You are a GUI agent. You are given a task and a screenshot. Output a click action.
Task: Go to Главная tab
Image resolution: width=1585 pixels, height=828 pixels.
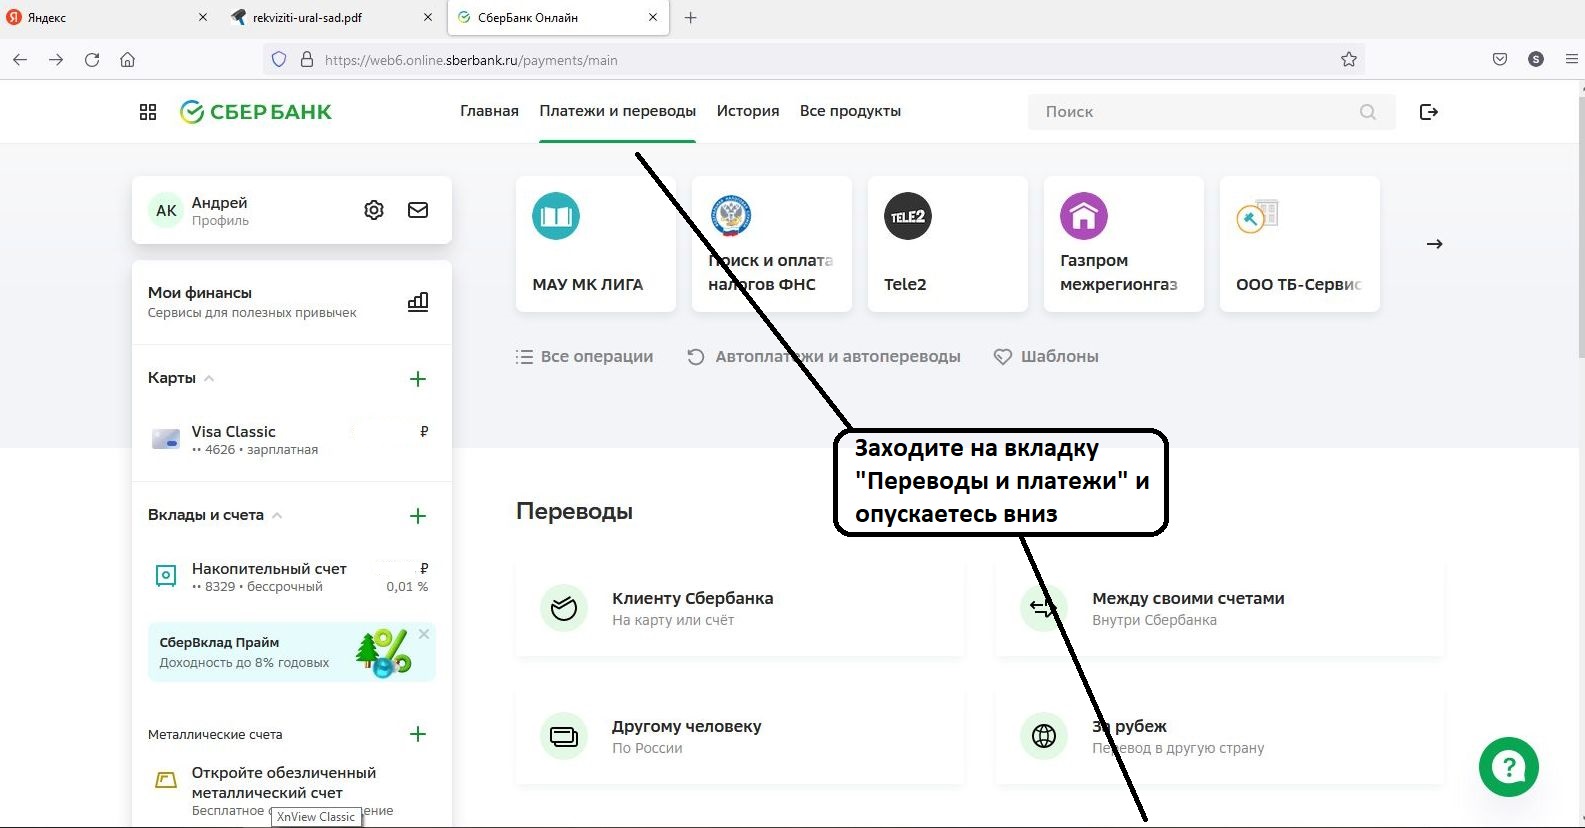(x=489, y=111)
